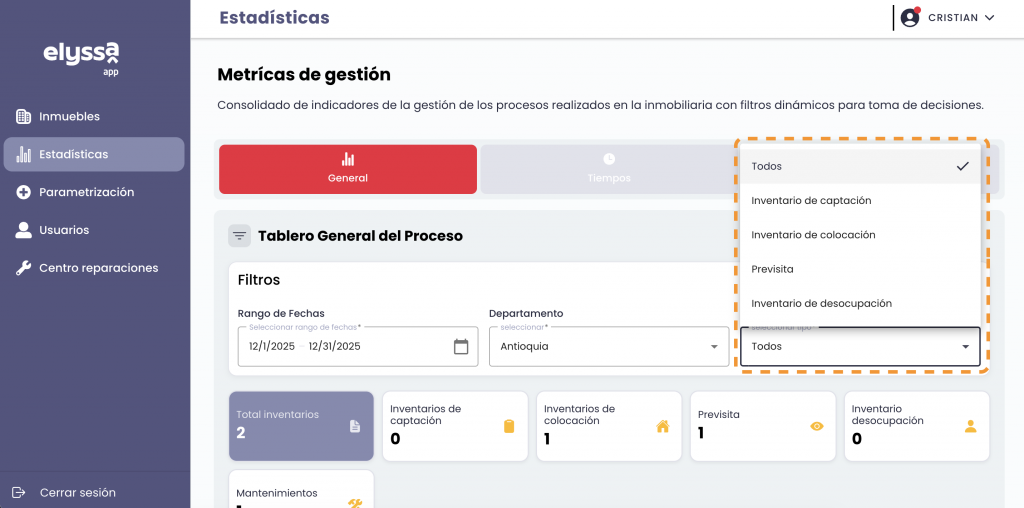Choose Inventario de captación from dropdown list

click(811, 201)
